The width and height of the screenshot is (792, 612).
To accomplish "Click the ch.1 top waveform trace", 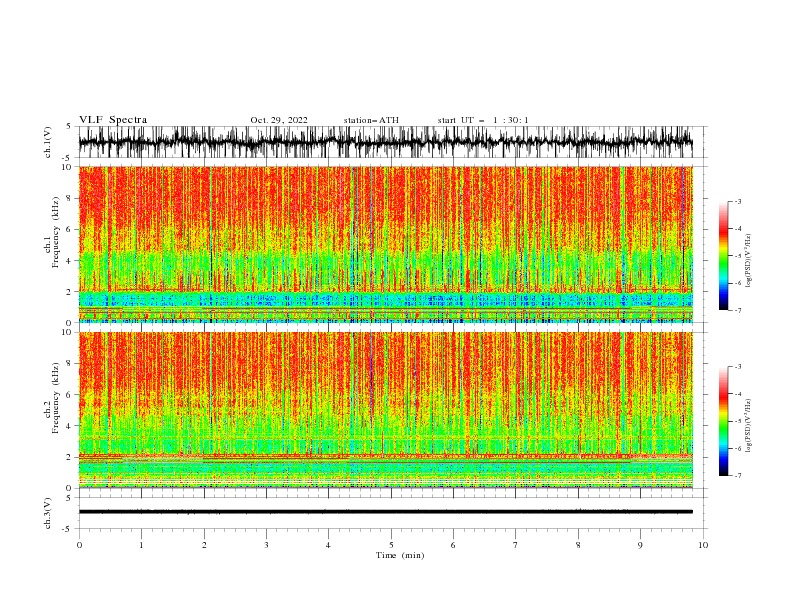I will [x=385, y=142].
